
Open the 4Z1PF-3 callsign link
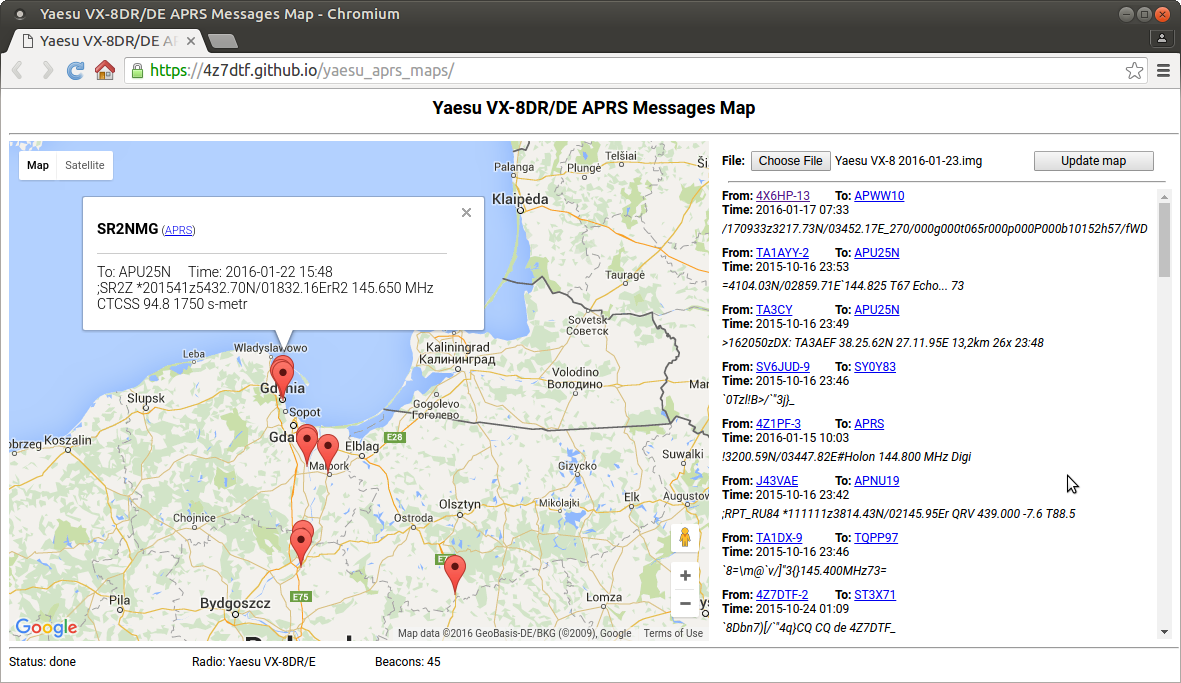point(778,424)
